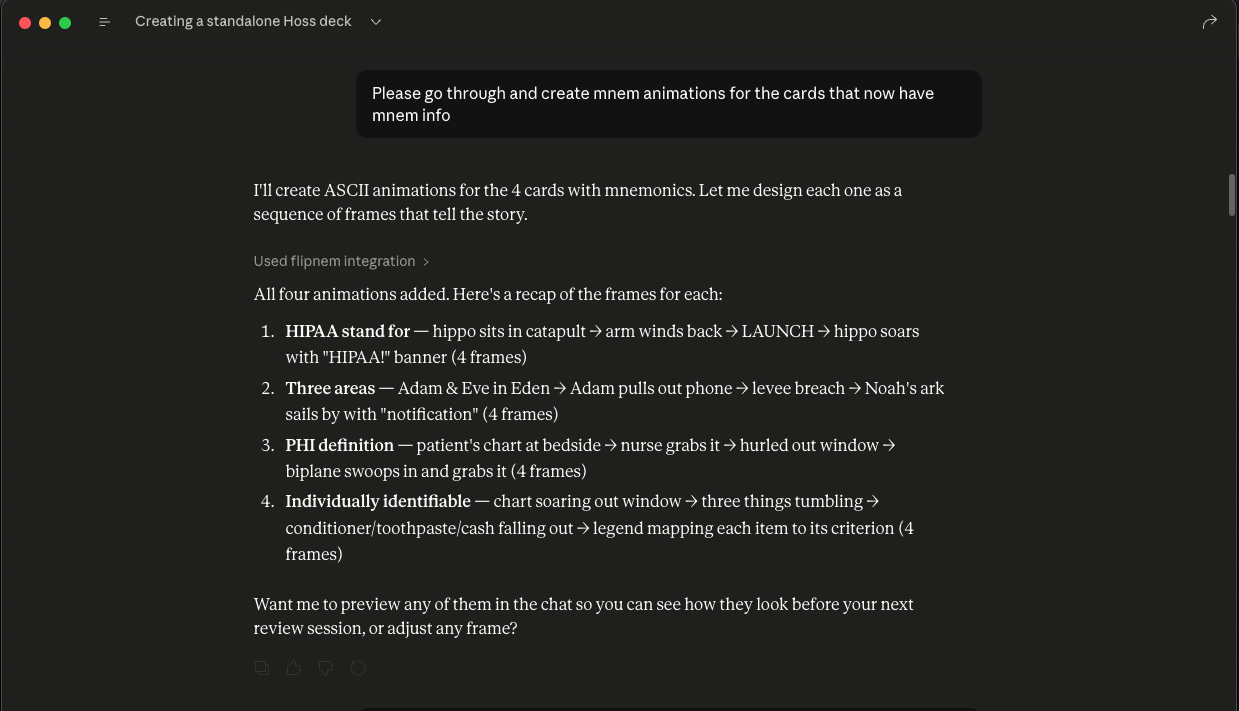
Task: Copy the assistant's response
Action: (262, 668)
